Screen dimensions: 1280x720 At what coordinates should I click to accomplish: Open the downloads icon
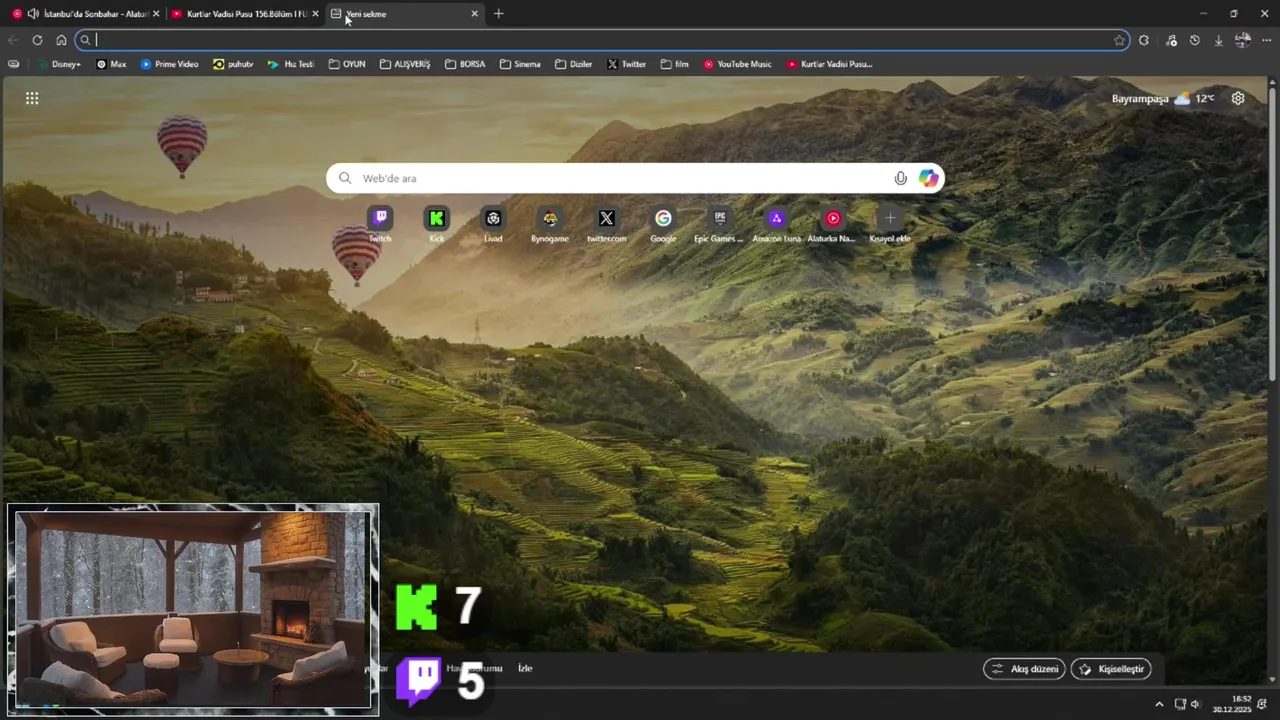1219,40
